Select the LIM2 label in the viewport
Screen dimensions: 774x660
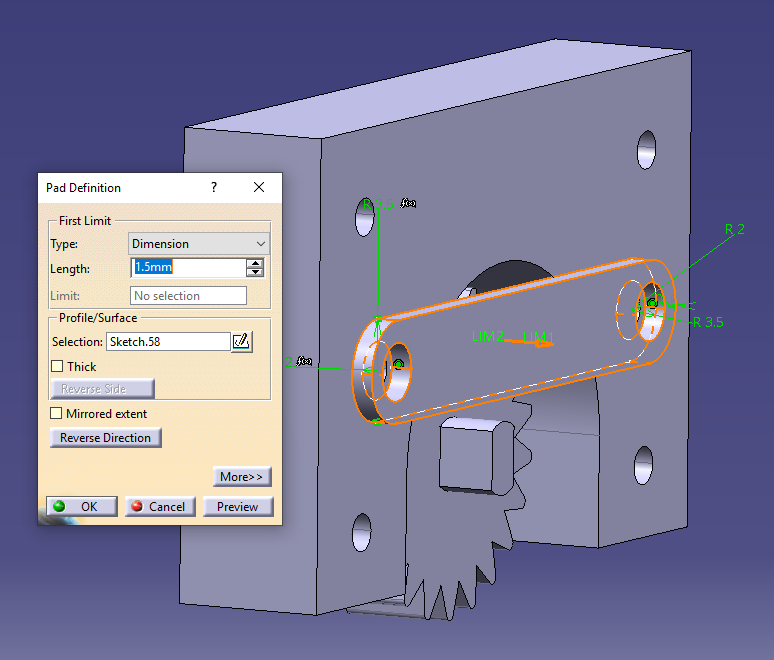click(488, 336)
